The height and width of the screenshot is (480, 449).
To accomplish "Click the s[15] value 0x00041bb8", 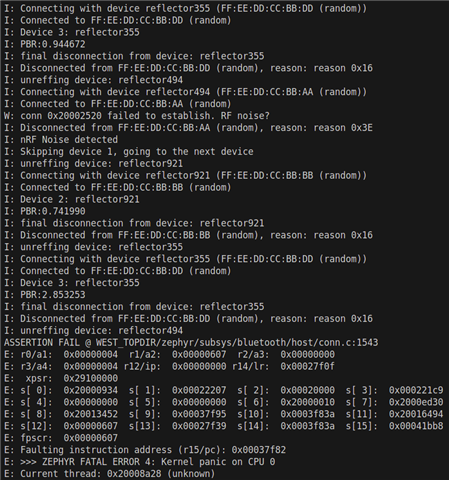I will 416,426.
